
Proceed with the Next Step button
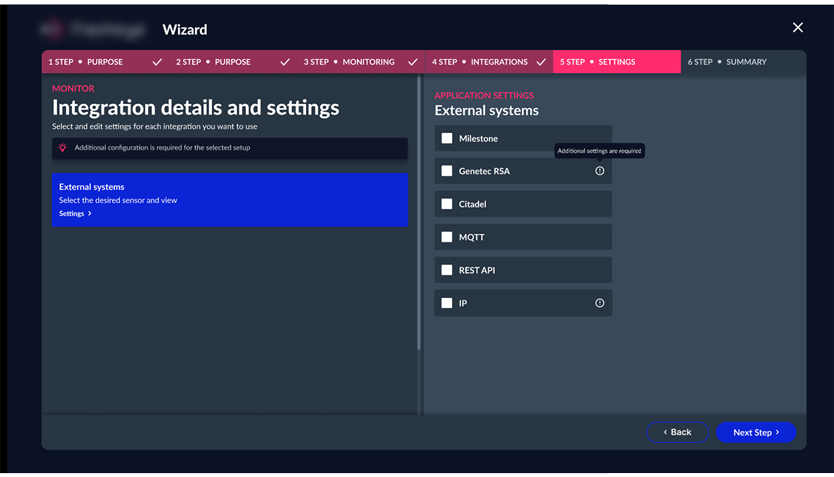point(755,432)
